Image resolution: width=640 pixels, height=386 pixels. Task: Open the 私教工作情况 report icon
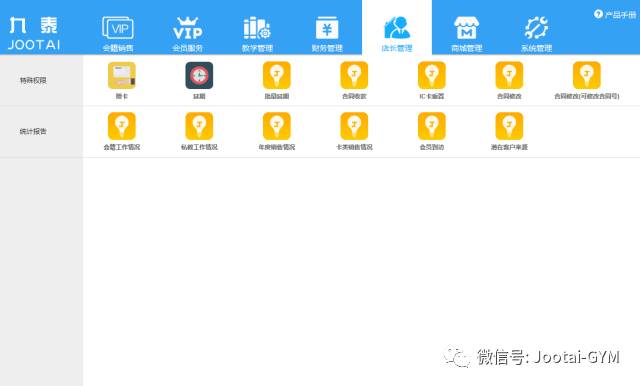pyautogui.click(x=199, y=126)
